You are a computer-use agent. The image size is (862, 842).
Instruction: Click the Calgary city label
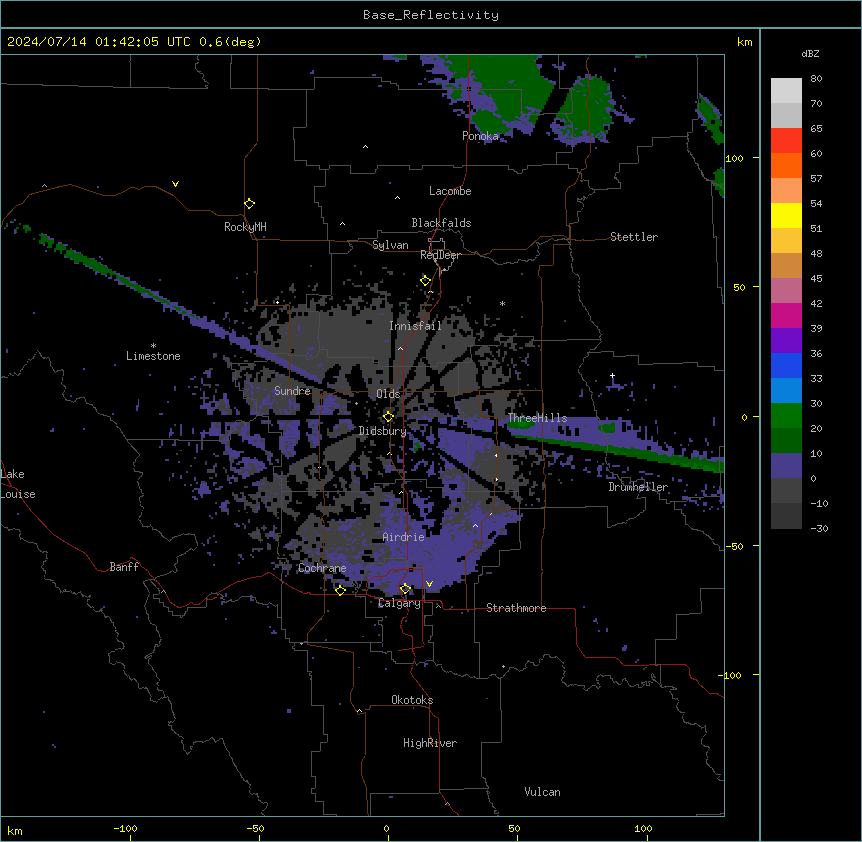click(400, 603)
